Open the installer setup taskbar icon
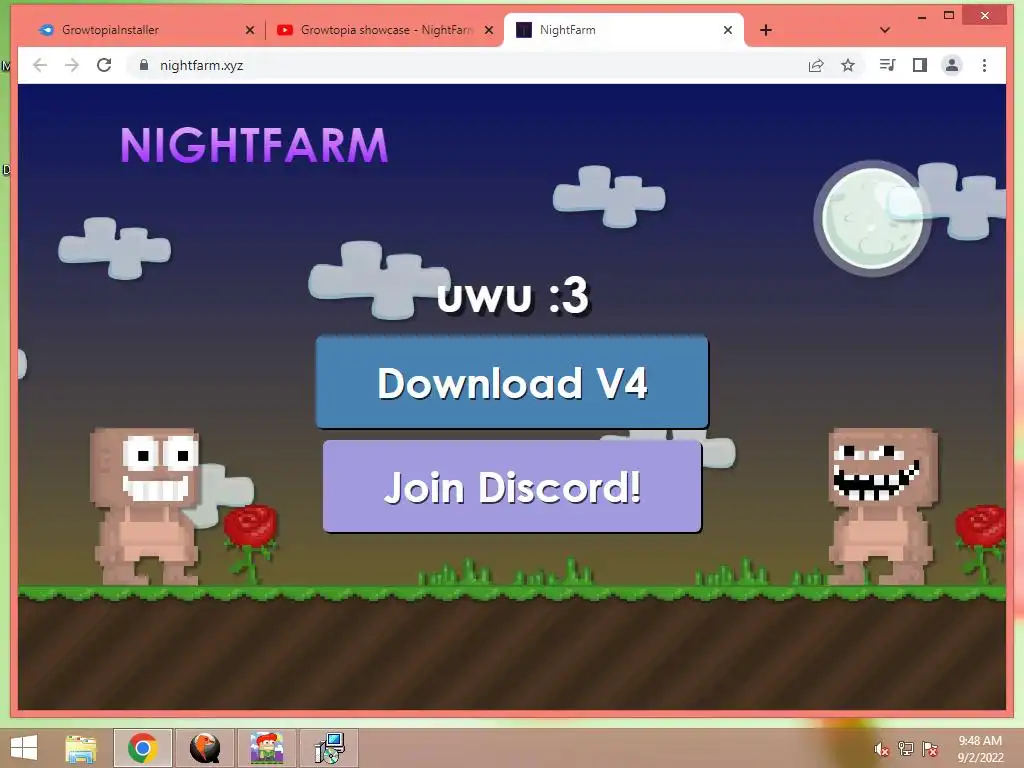 click(x=328, y=748)
